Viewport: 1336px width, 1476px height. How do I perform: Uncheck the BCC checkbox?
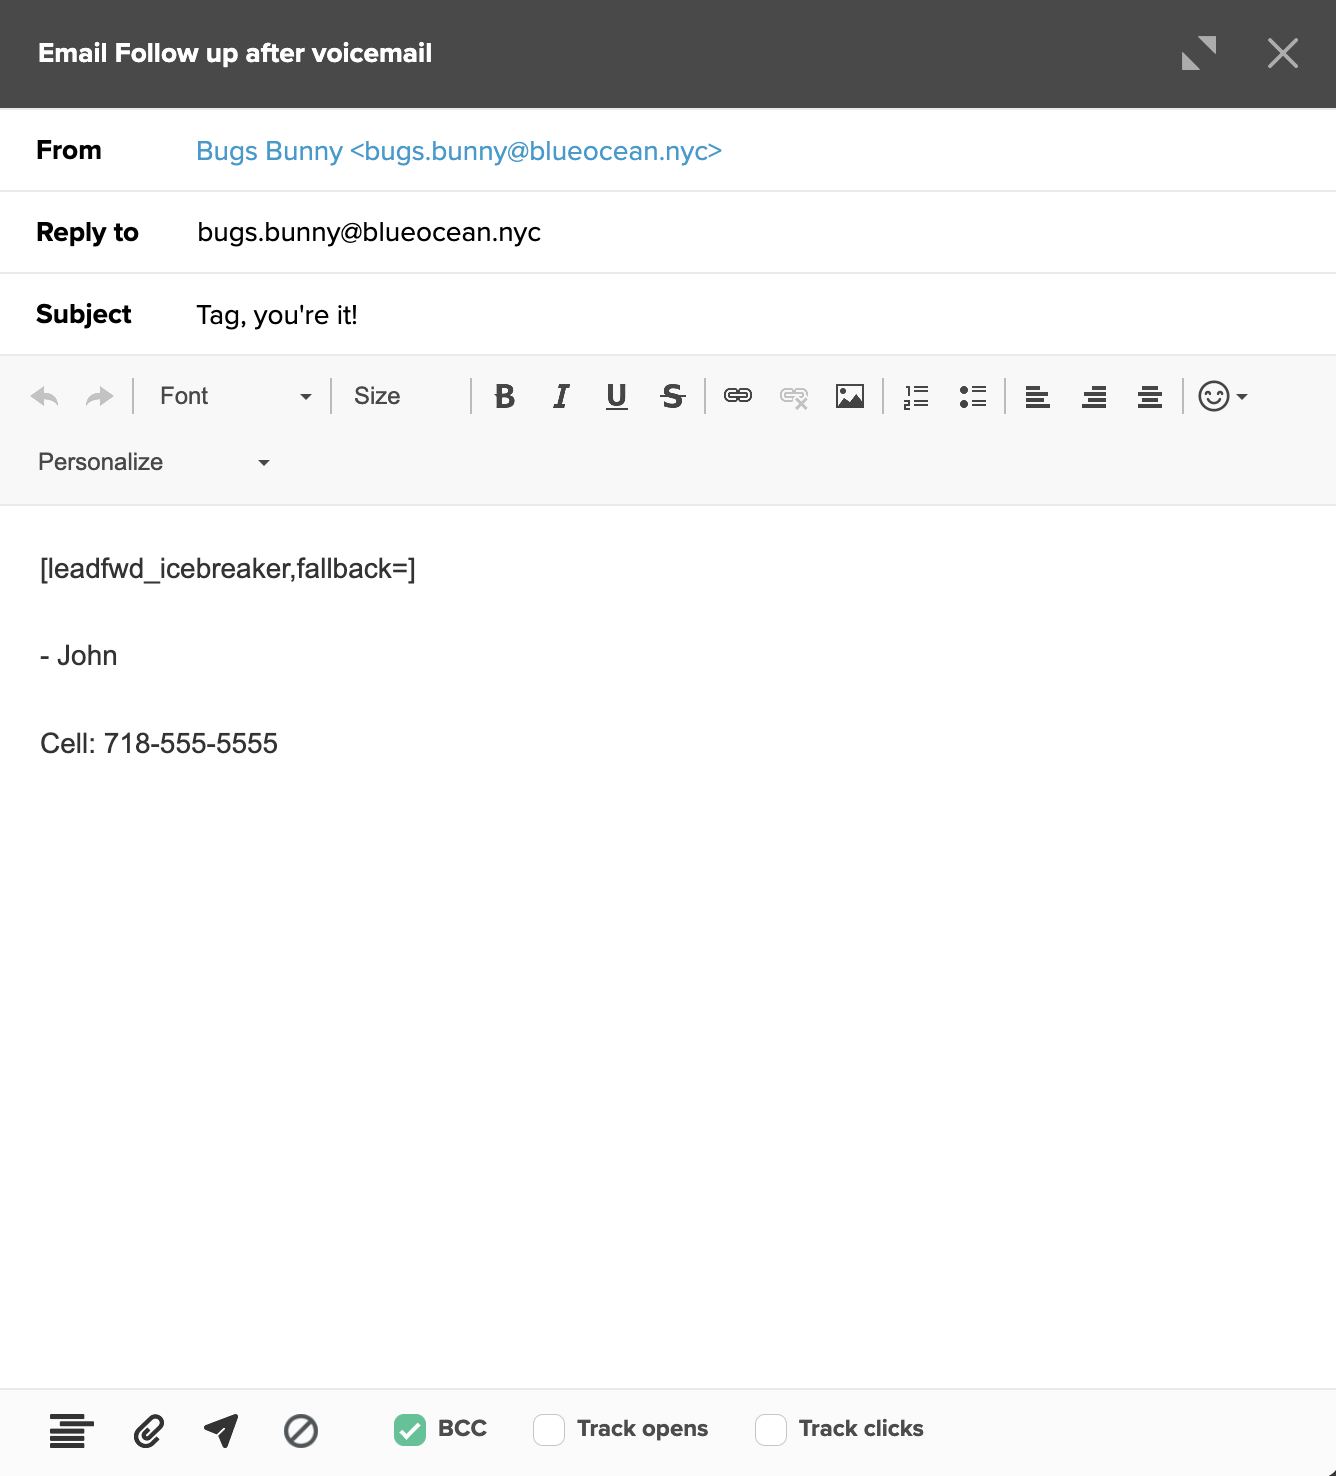(x=410, y=1430)
